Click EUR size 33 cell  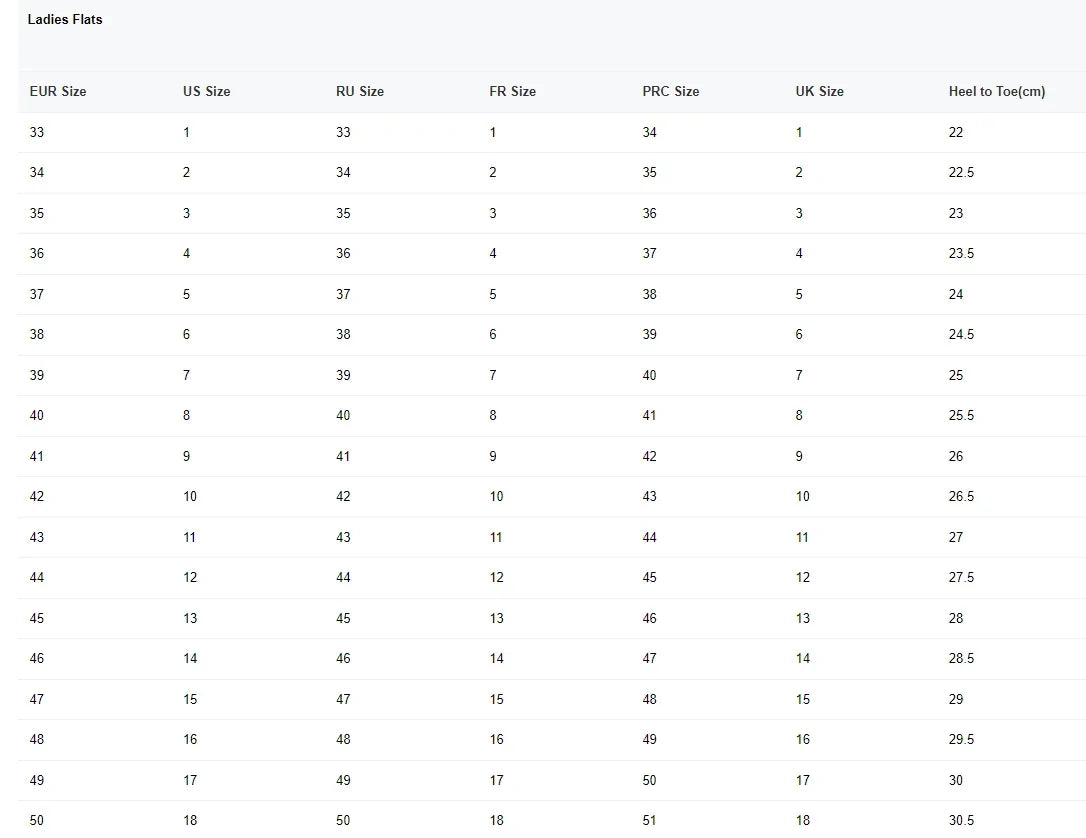tap(37, 132)
